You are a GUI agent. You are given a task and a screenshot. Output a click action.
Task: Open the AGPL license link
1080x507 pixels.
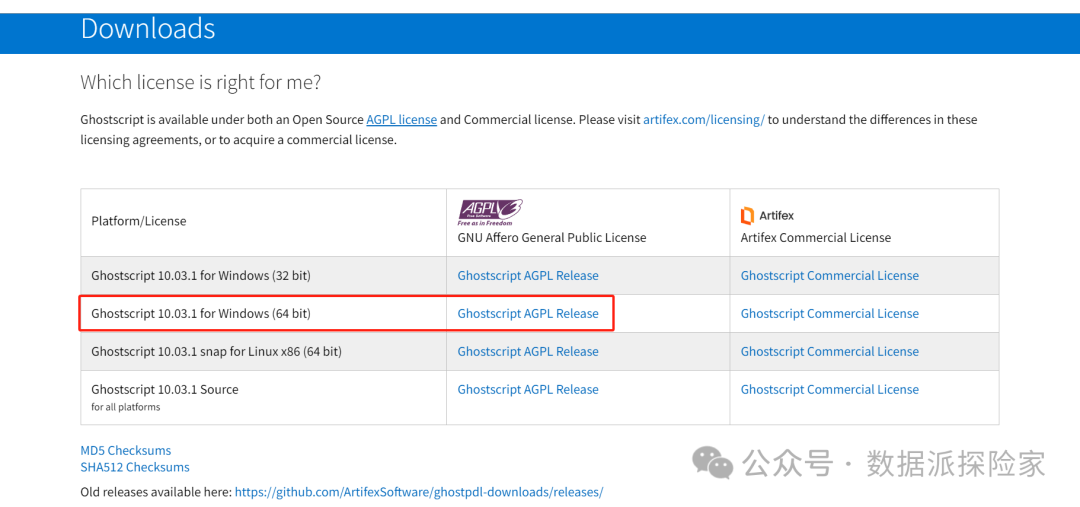tap(402, 119)
